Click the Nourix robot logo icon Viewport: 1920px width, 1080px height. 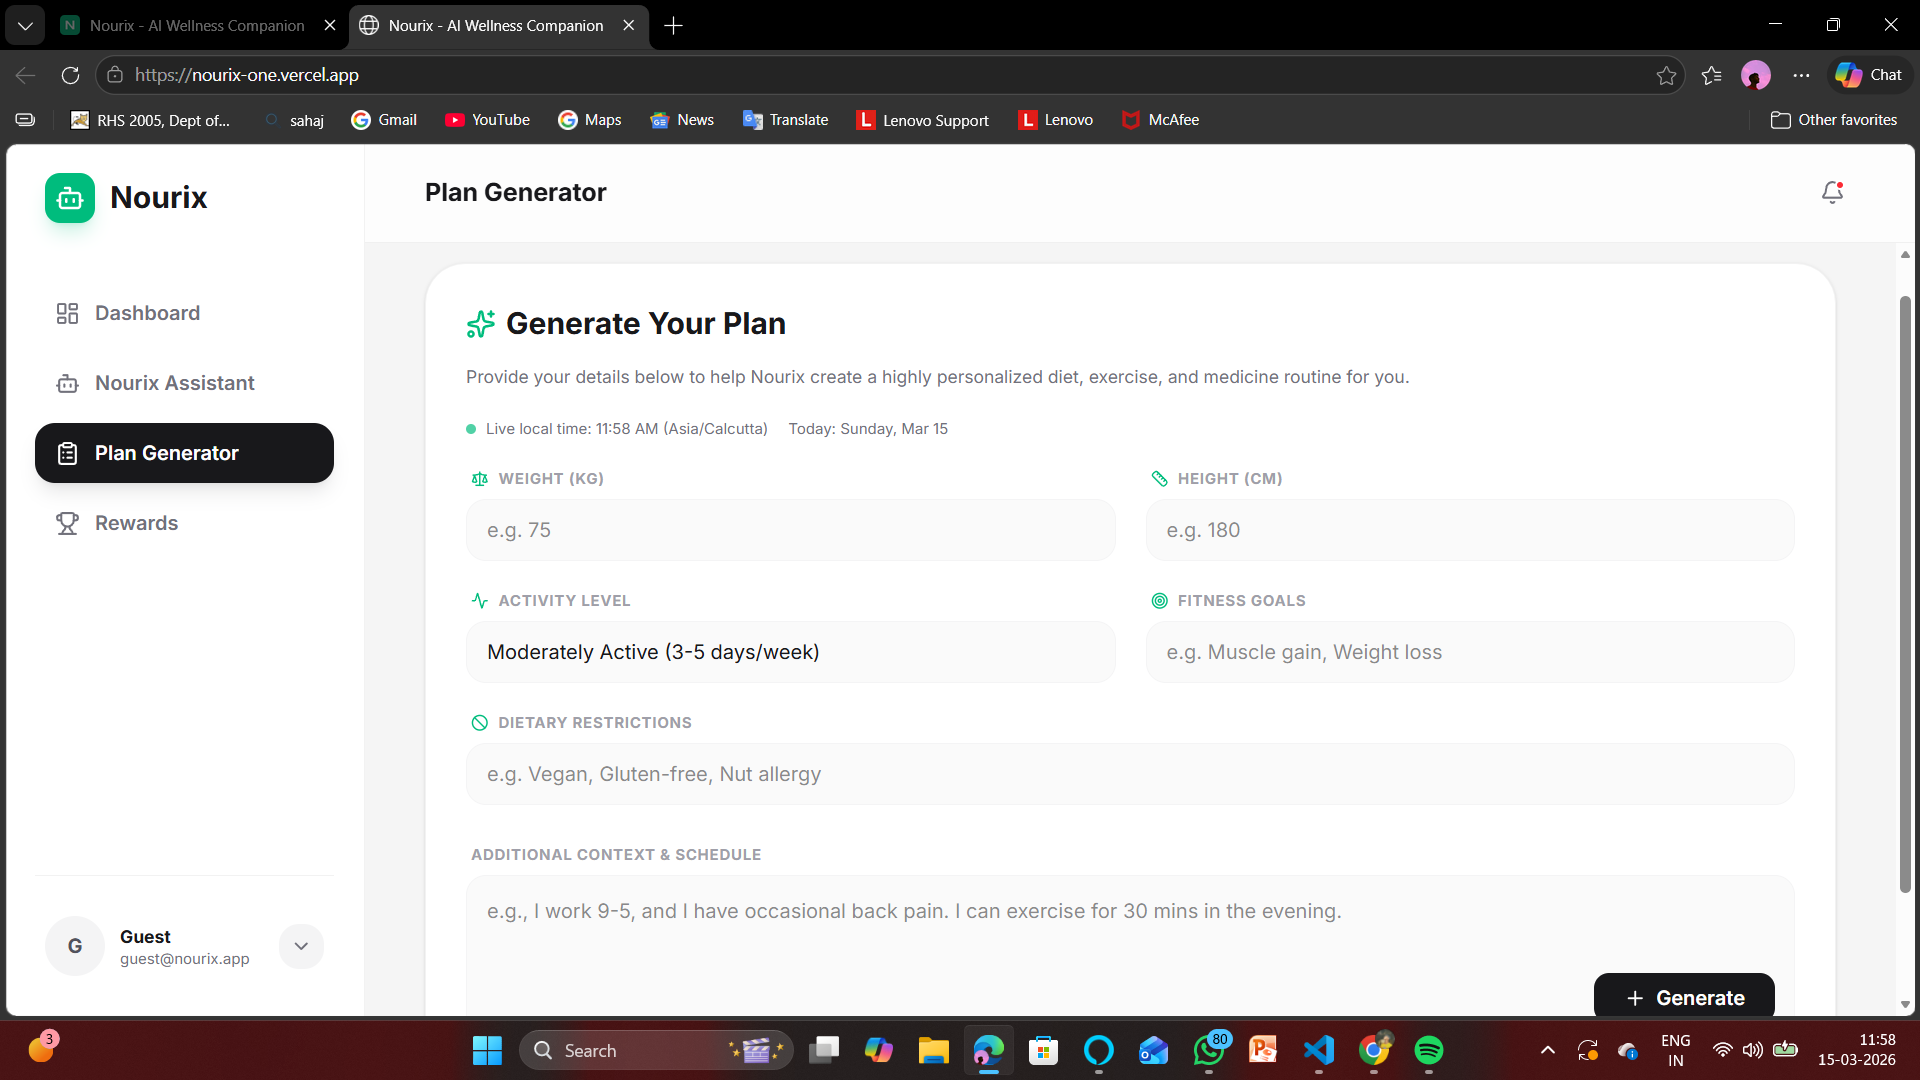[70, 198]
